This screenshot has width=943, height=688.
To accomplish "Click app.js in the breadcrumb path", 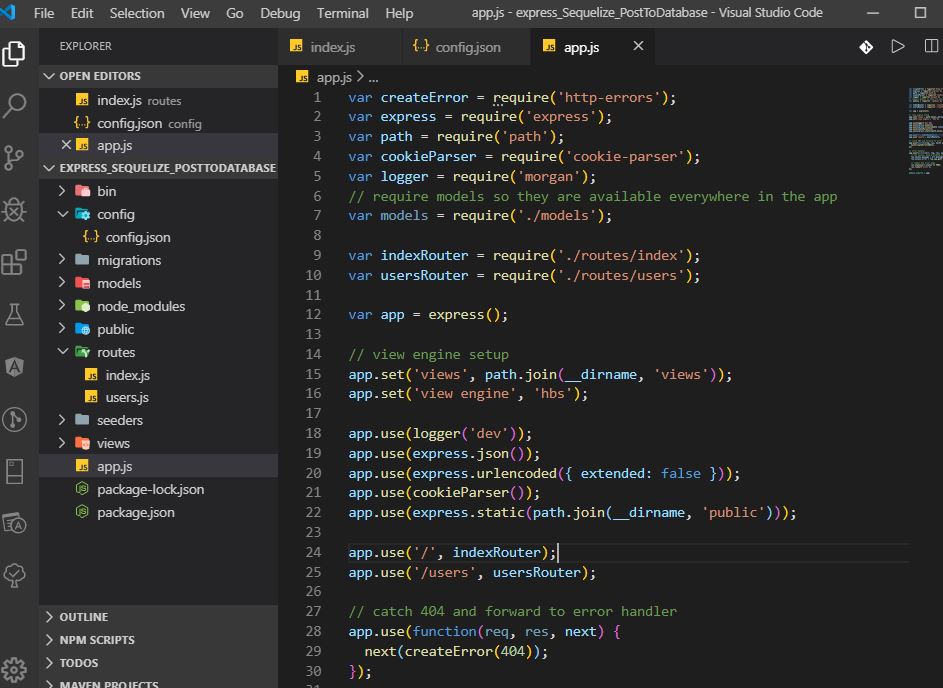I will (334, 77).
